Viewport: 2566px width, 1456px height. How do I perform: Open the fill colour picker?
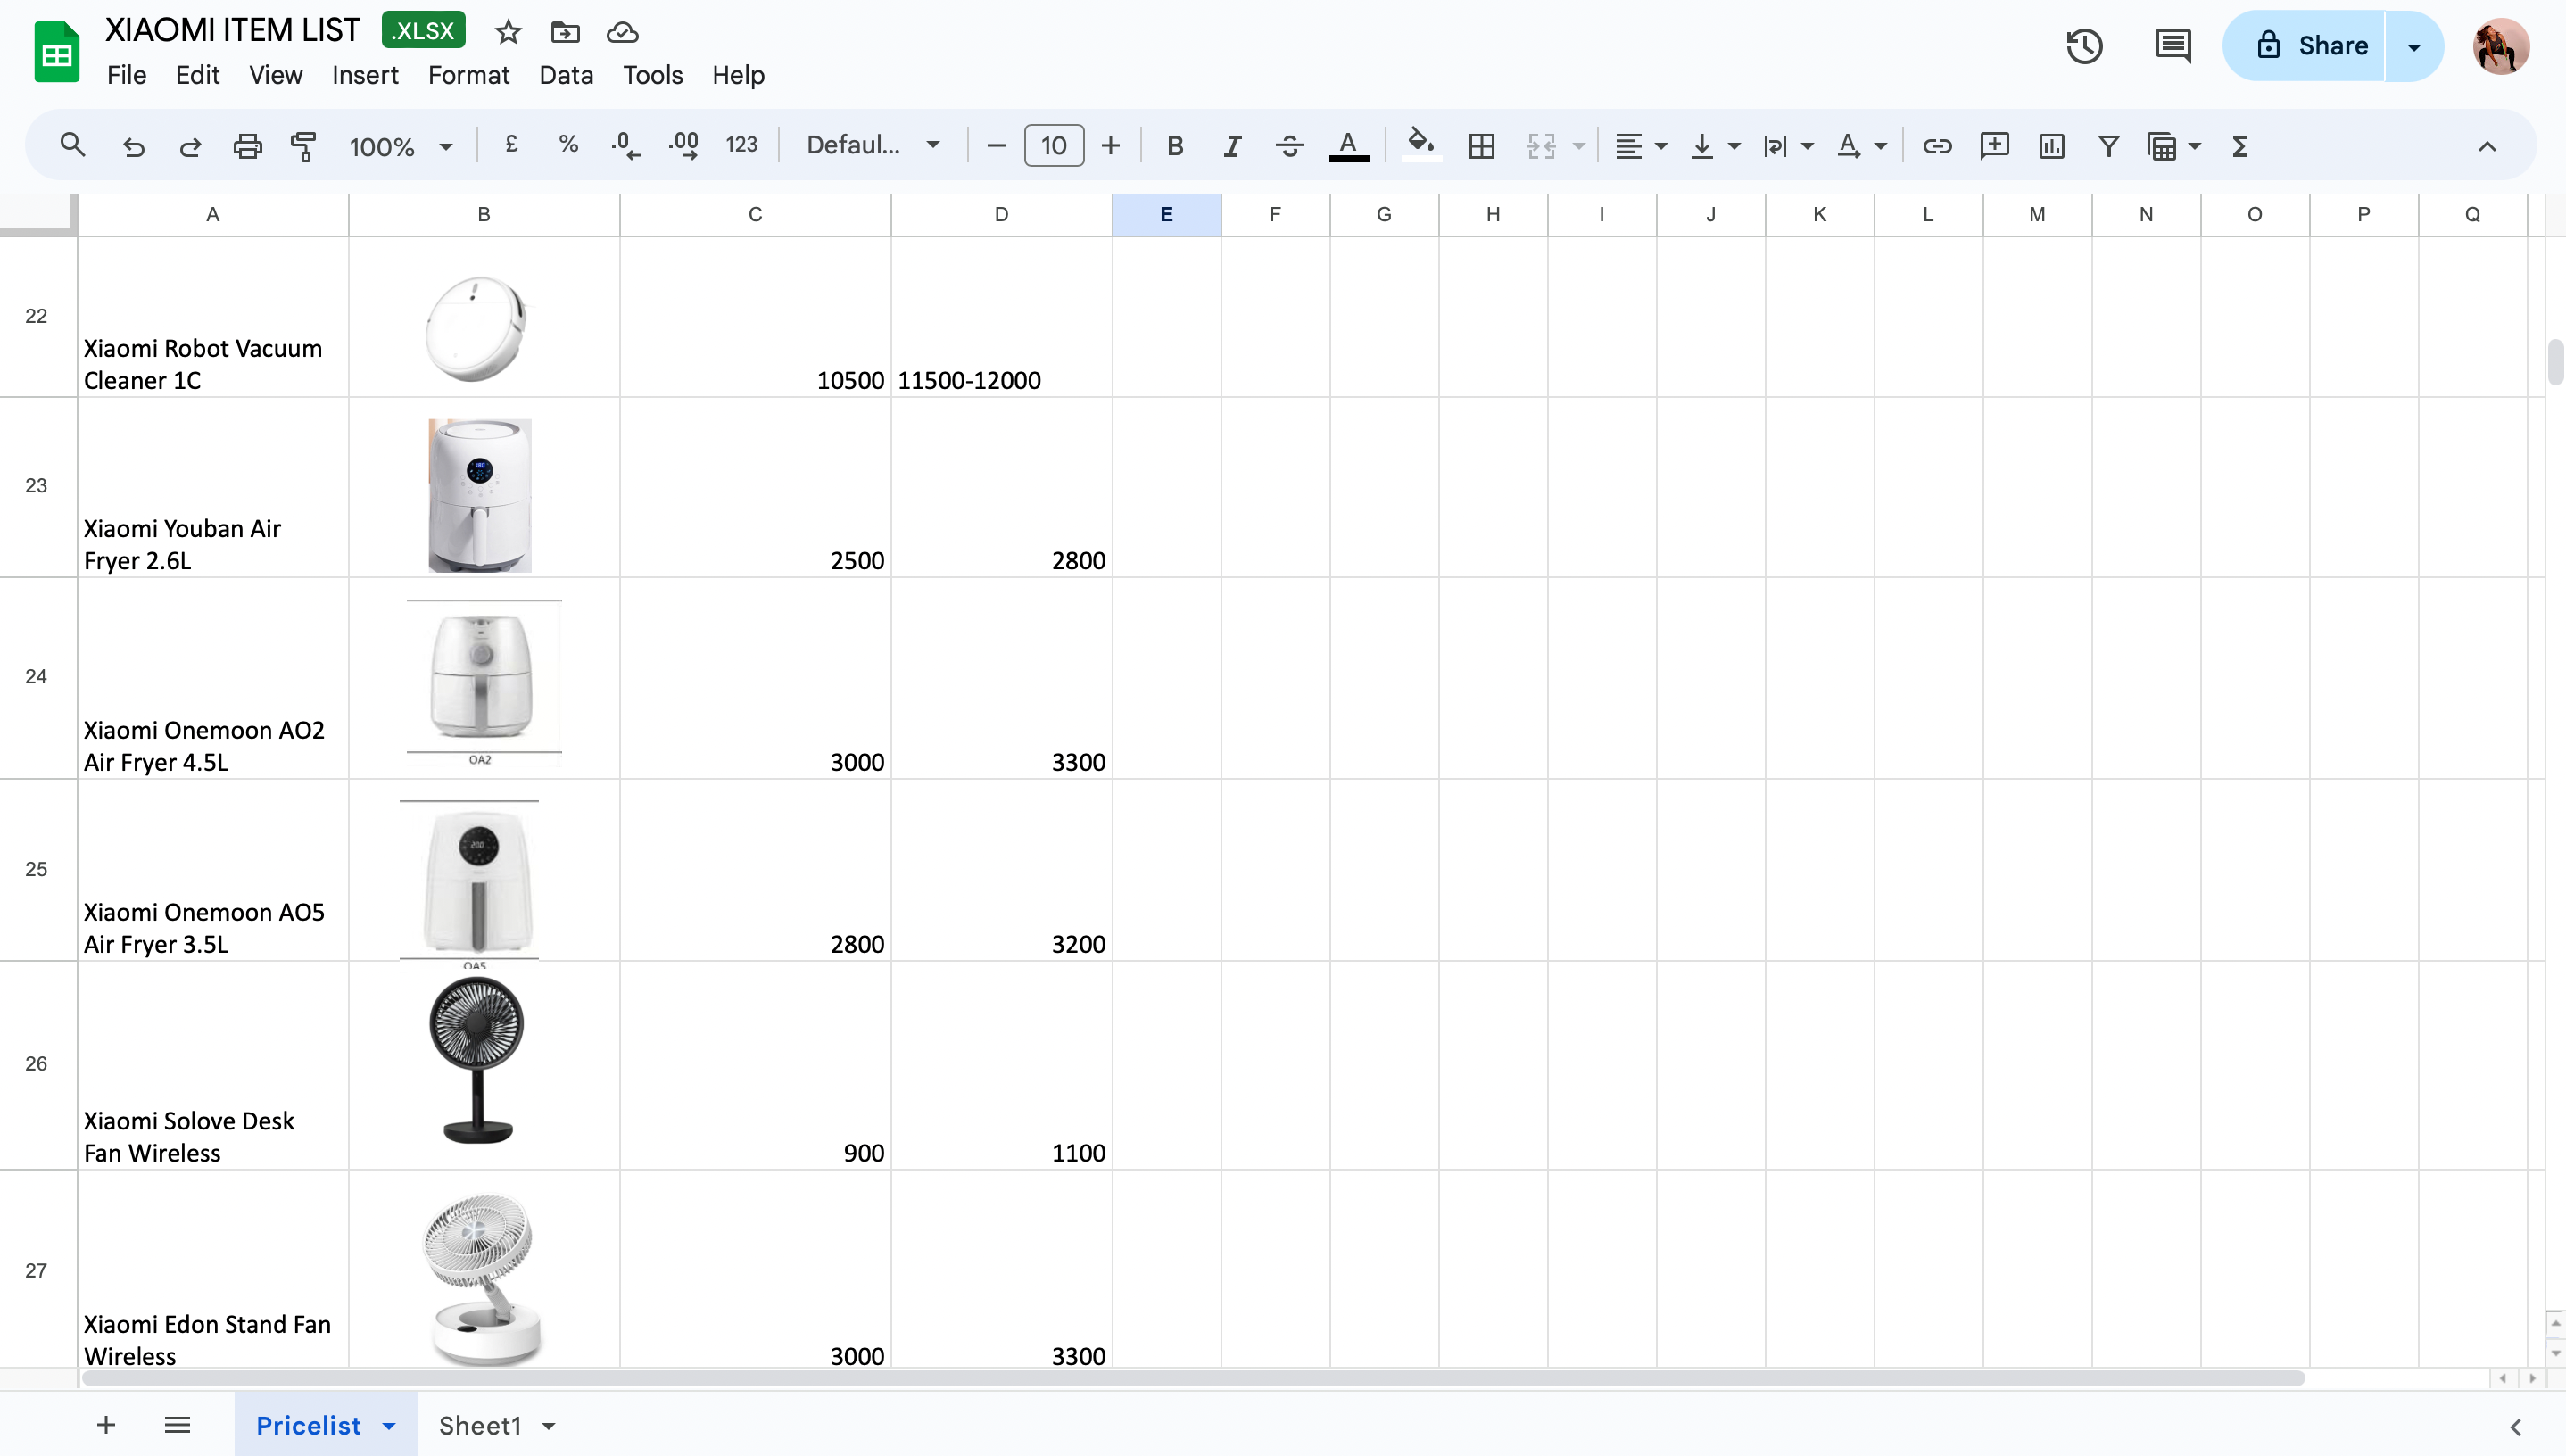(x=1420, y=146)
